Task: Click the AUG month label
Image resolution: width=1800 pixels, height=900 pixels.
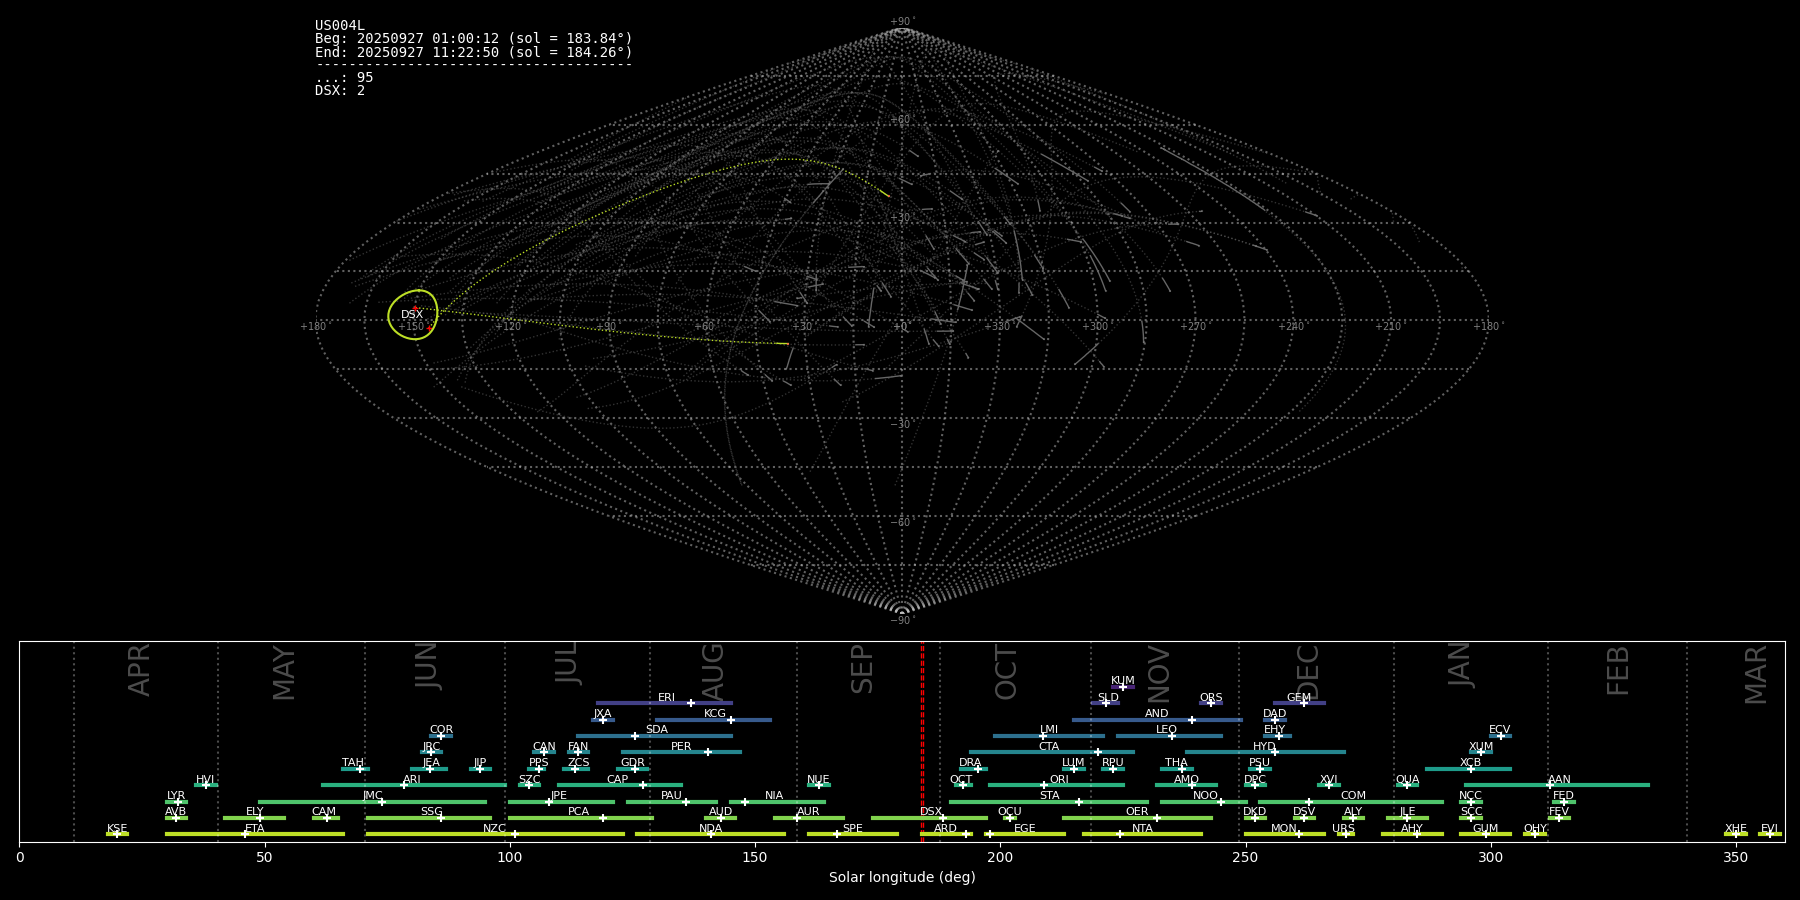Action: [713, 672]
